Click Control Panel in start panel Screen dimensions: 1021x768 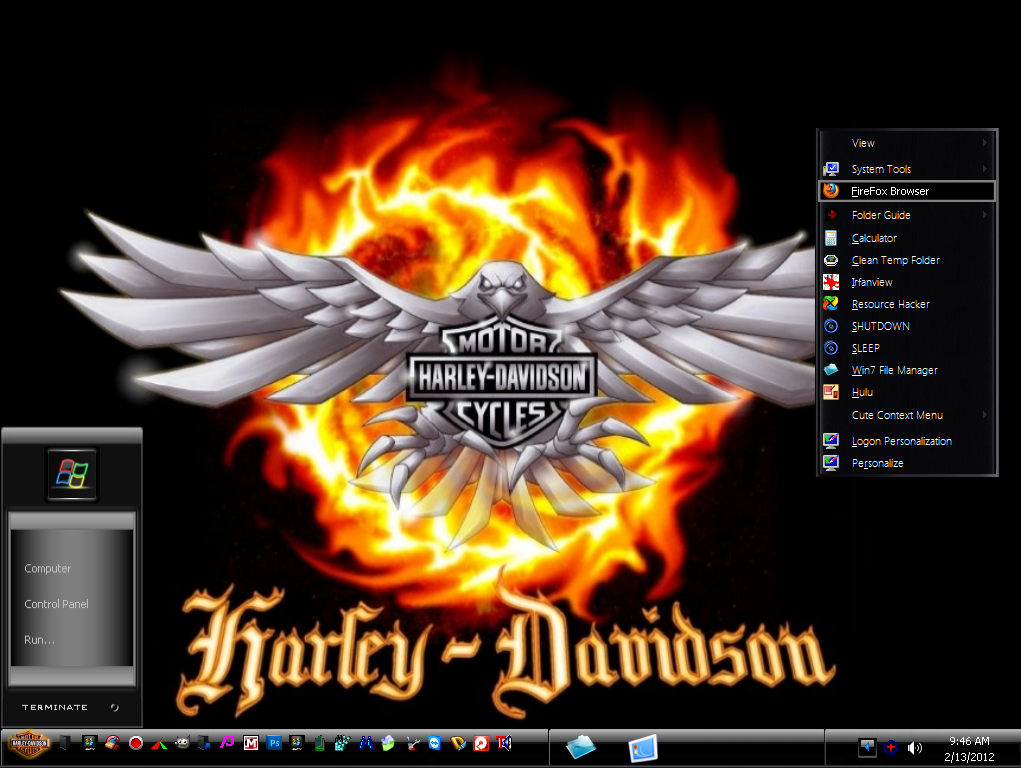pyautogui.click(x=57, y=604)
